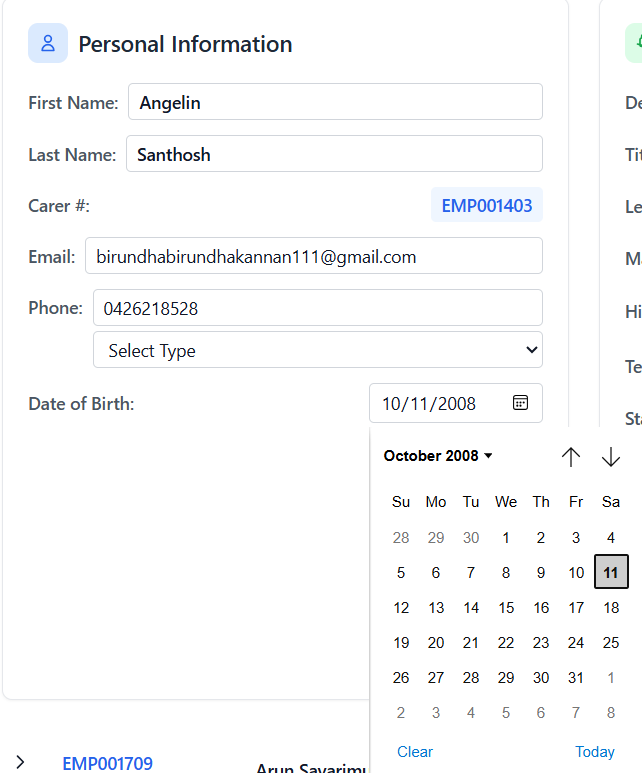Open the Select Type phone dropdown

pos(318,350)
